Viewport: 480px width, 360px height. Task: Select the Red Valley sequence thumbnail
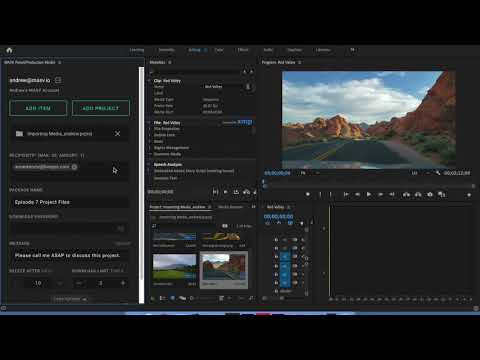click(224, 267)
